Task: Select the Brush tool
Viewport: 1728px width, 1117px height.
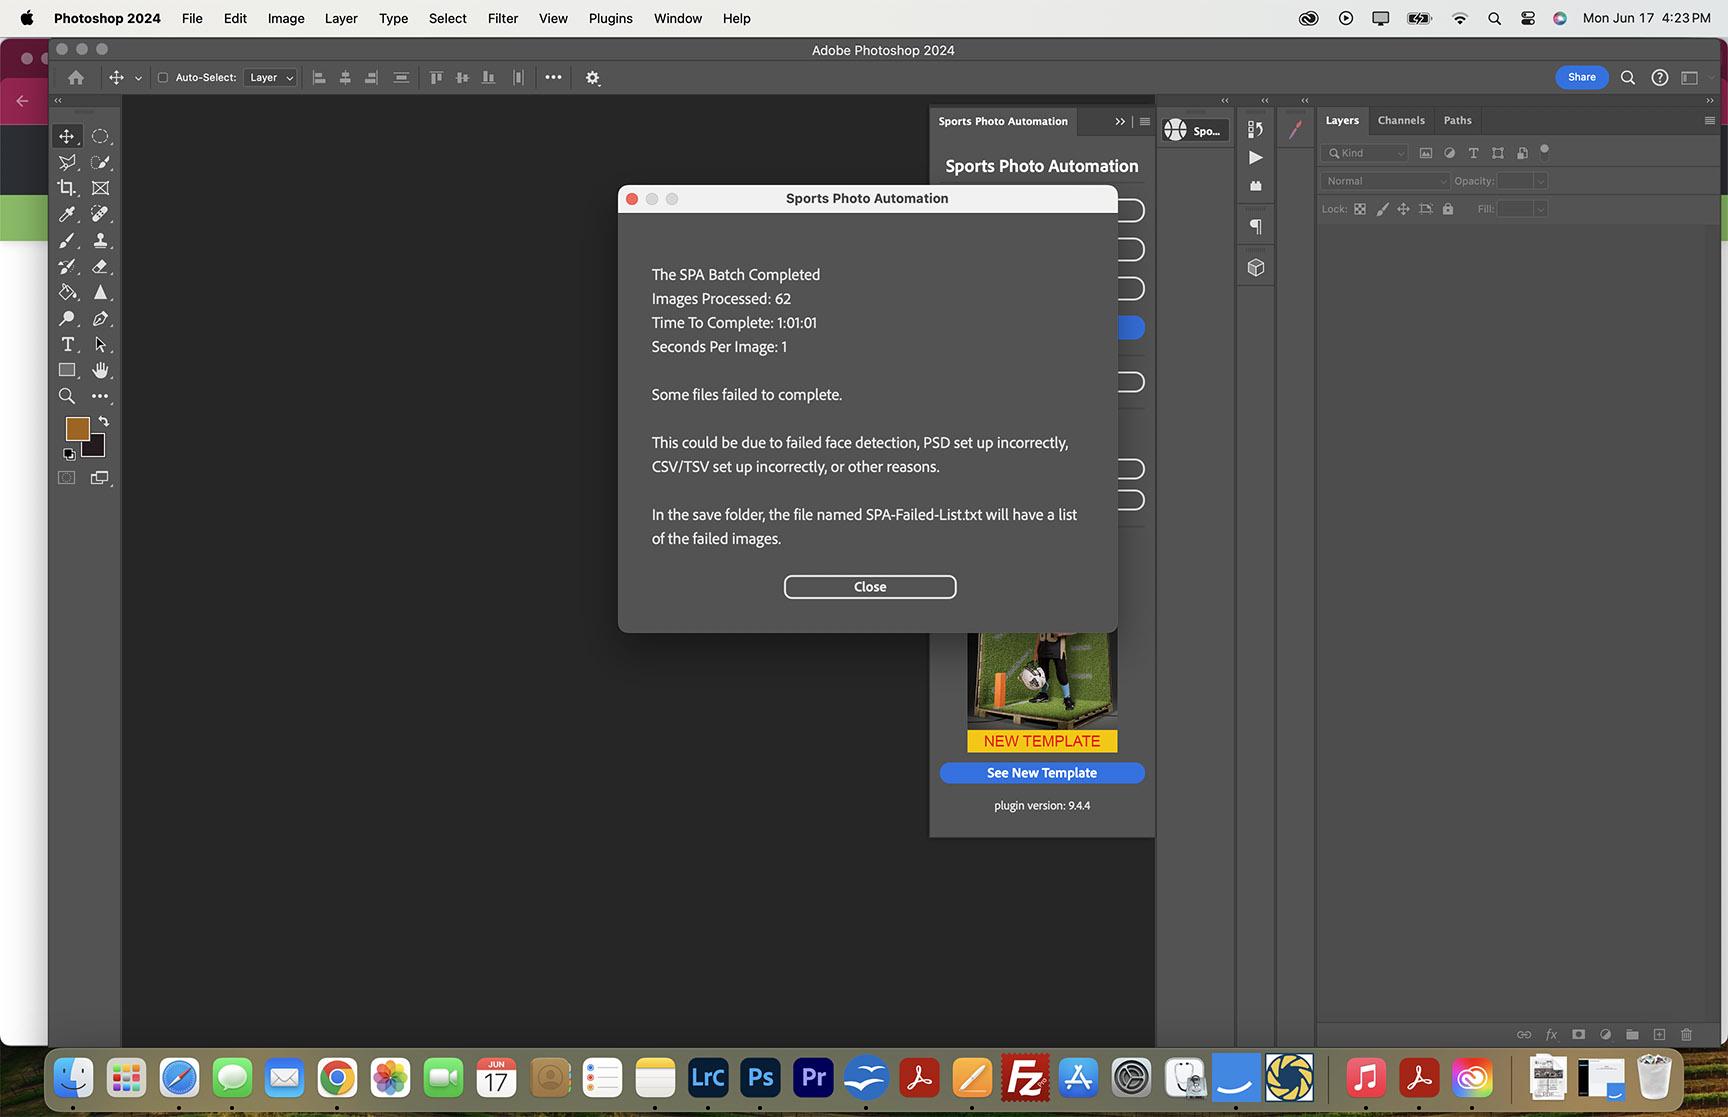Action: pos(67,241)
